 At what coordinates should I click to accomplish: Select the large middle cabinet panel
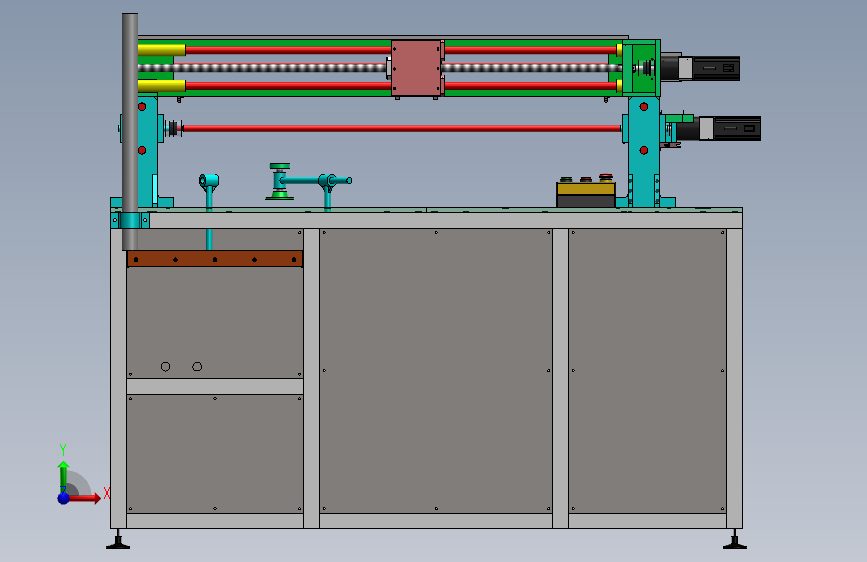pyautogui.click(x=436, y=371)
